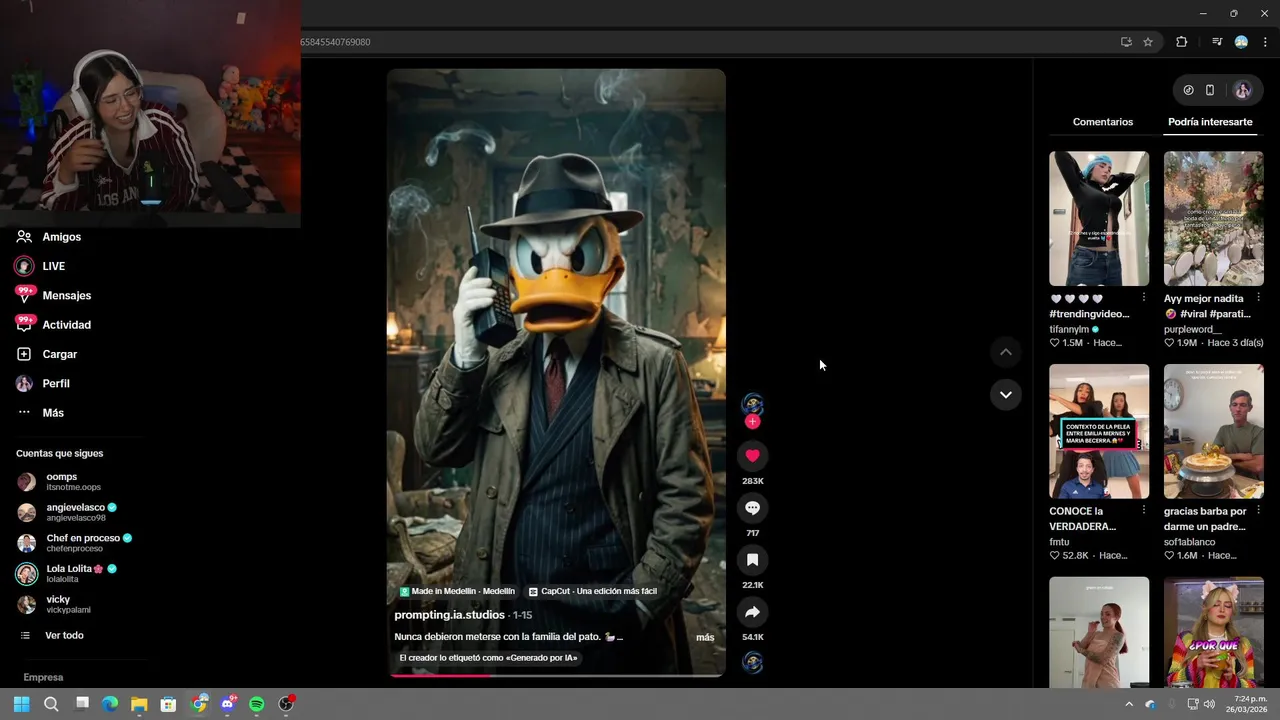The width and height of the screenshot is (1280, 720).
Task: Click the 'Generado por IA' creator label
Action: coord(488,658)
